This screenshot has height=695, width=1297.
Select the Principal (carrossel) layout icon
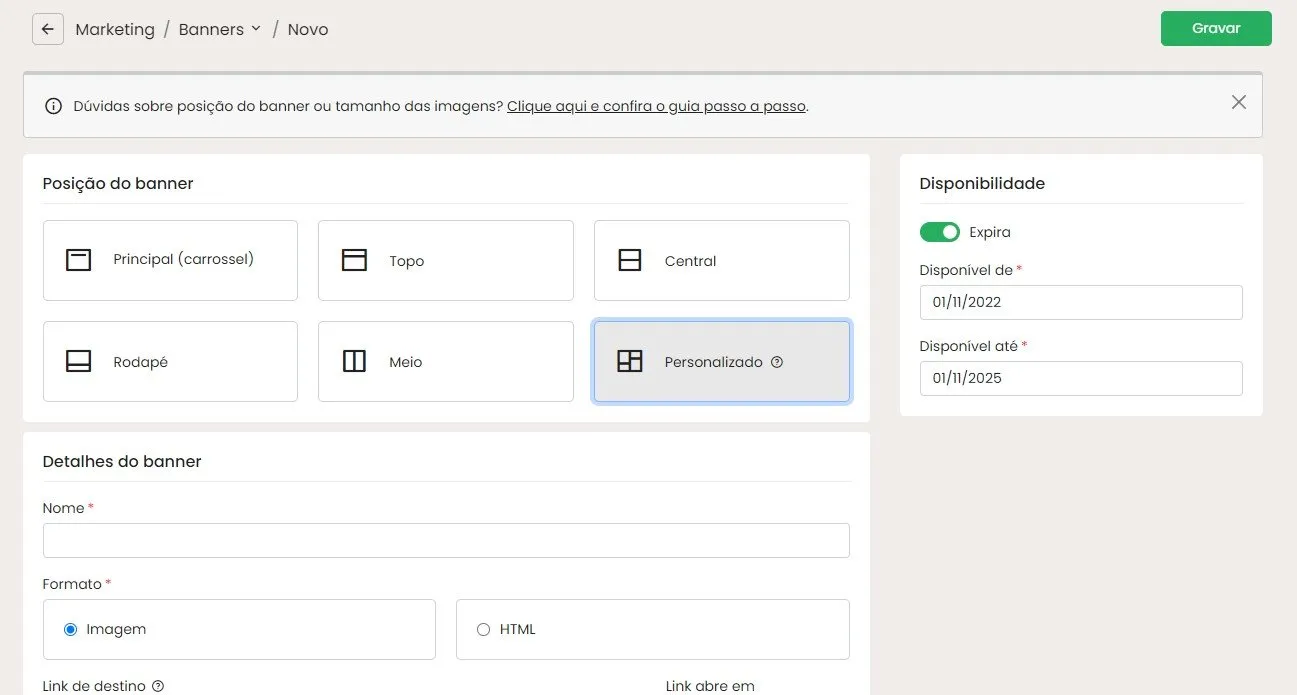[x=79, y=260]
